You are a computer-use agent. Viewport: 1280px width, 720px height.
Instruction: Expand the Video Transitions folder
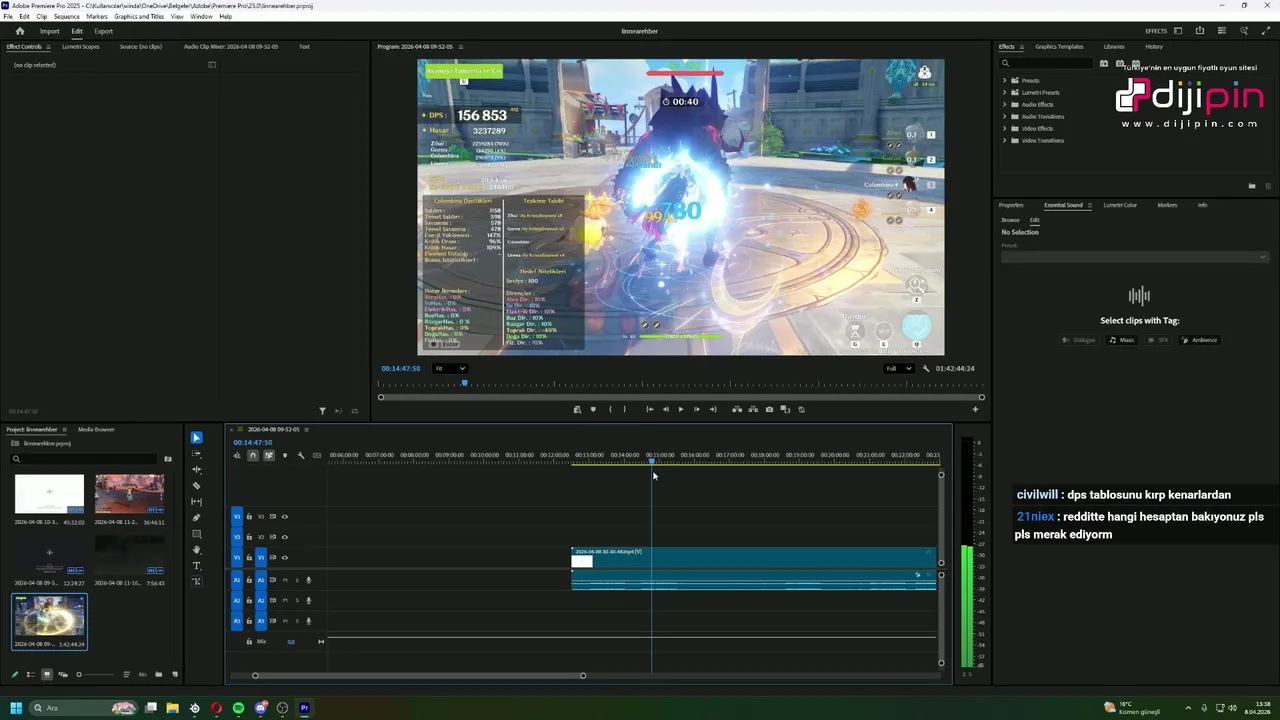pos(1005,141)
